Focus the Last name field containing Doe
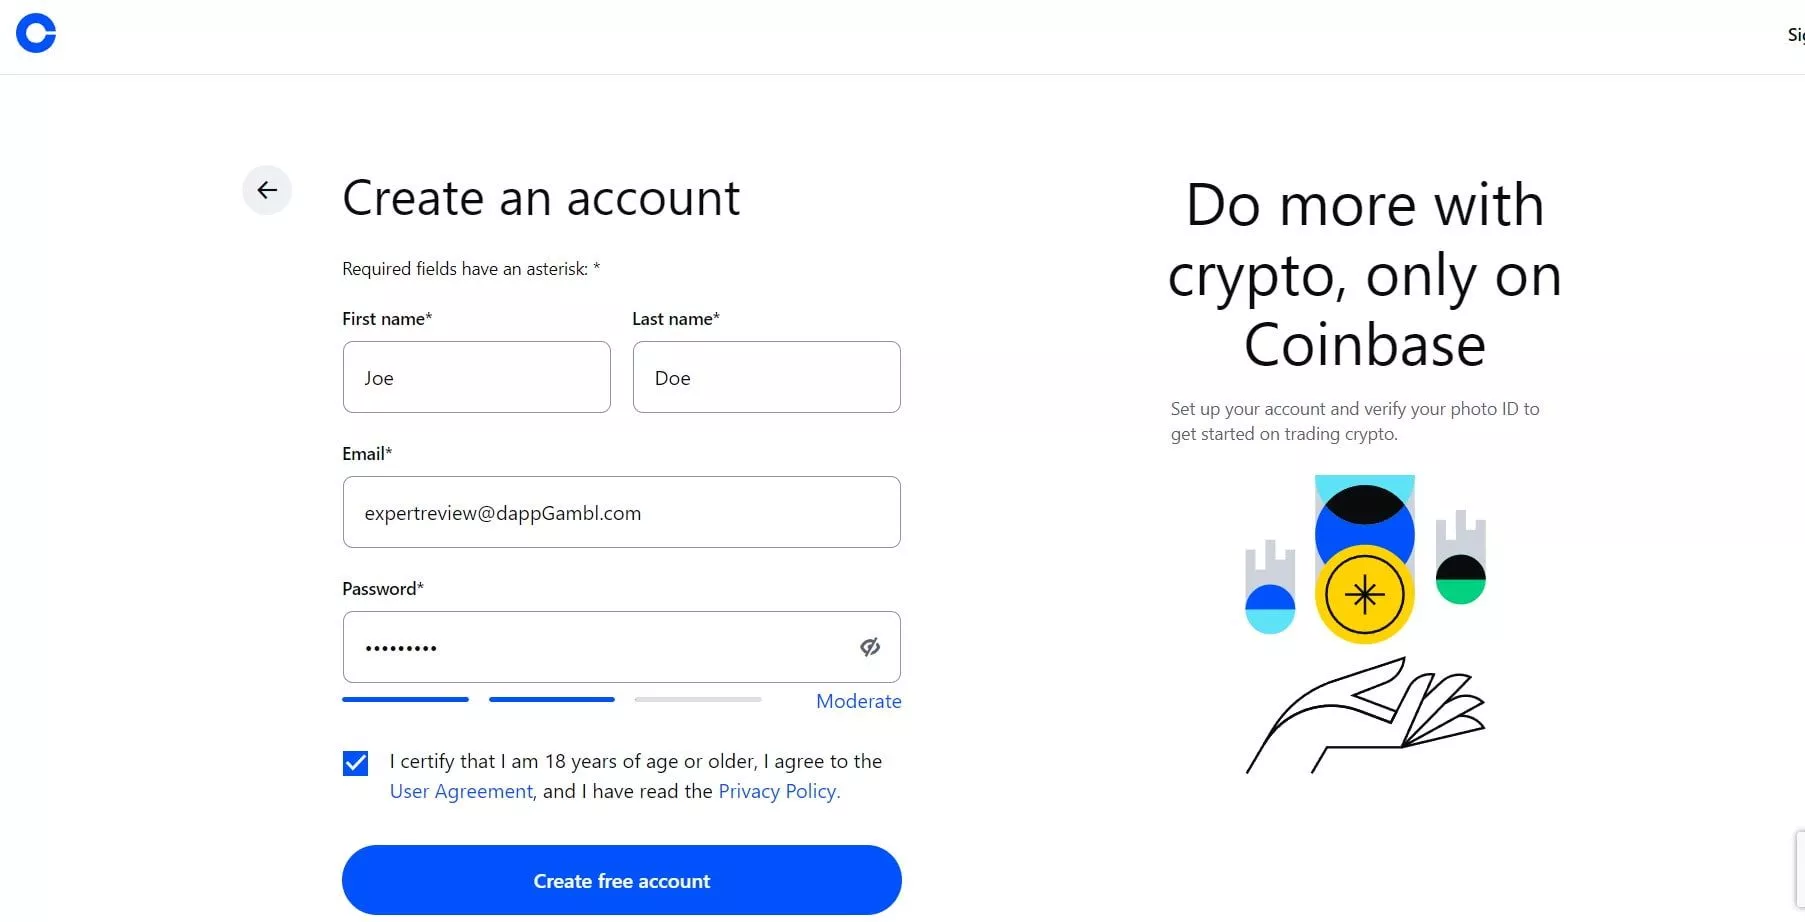The image size is (1805, 922). pos(767,377)
